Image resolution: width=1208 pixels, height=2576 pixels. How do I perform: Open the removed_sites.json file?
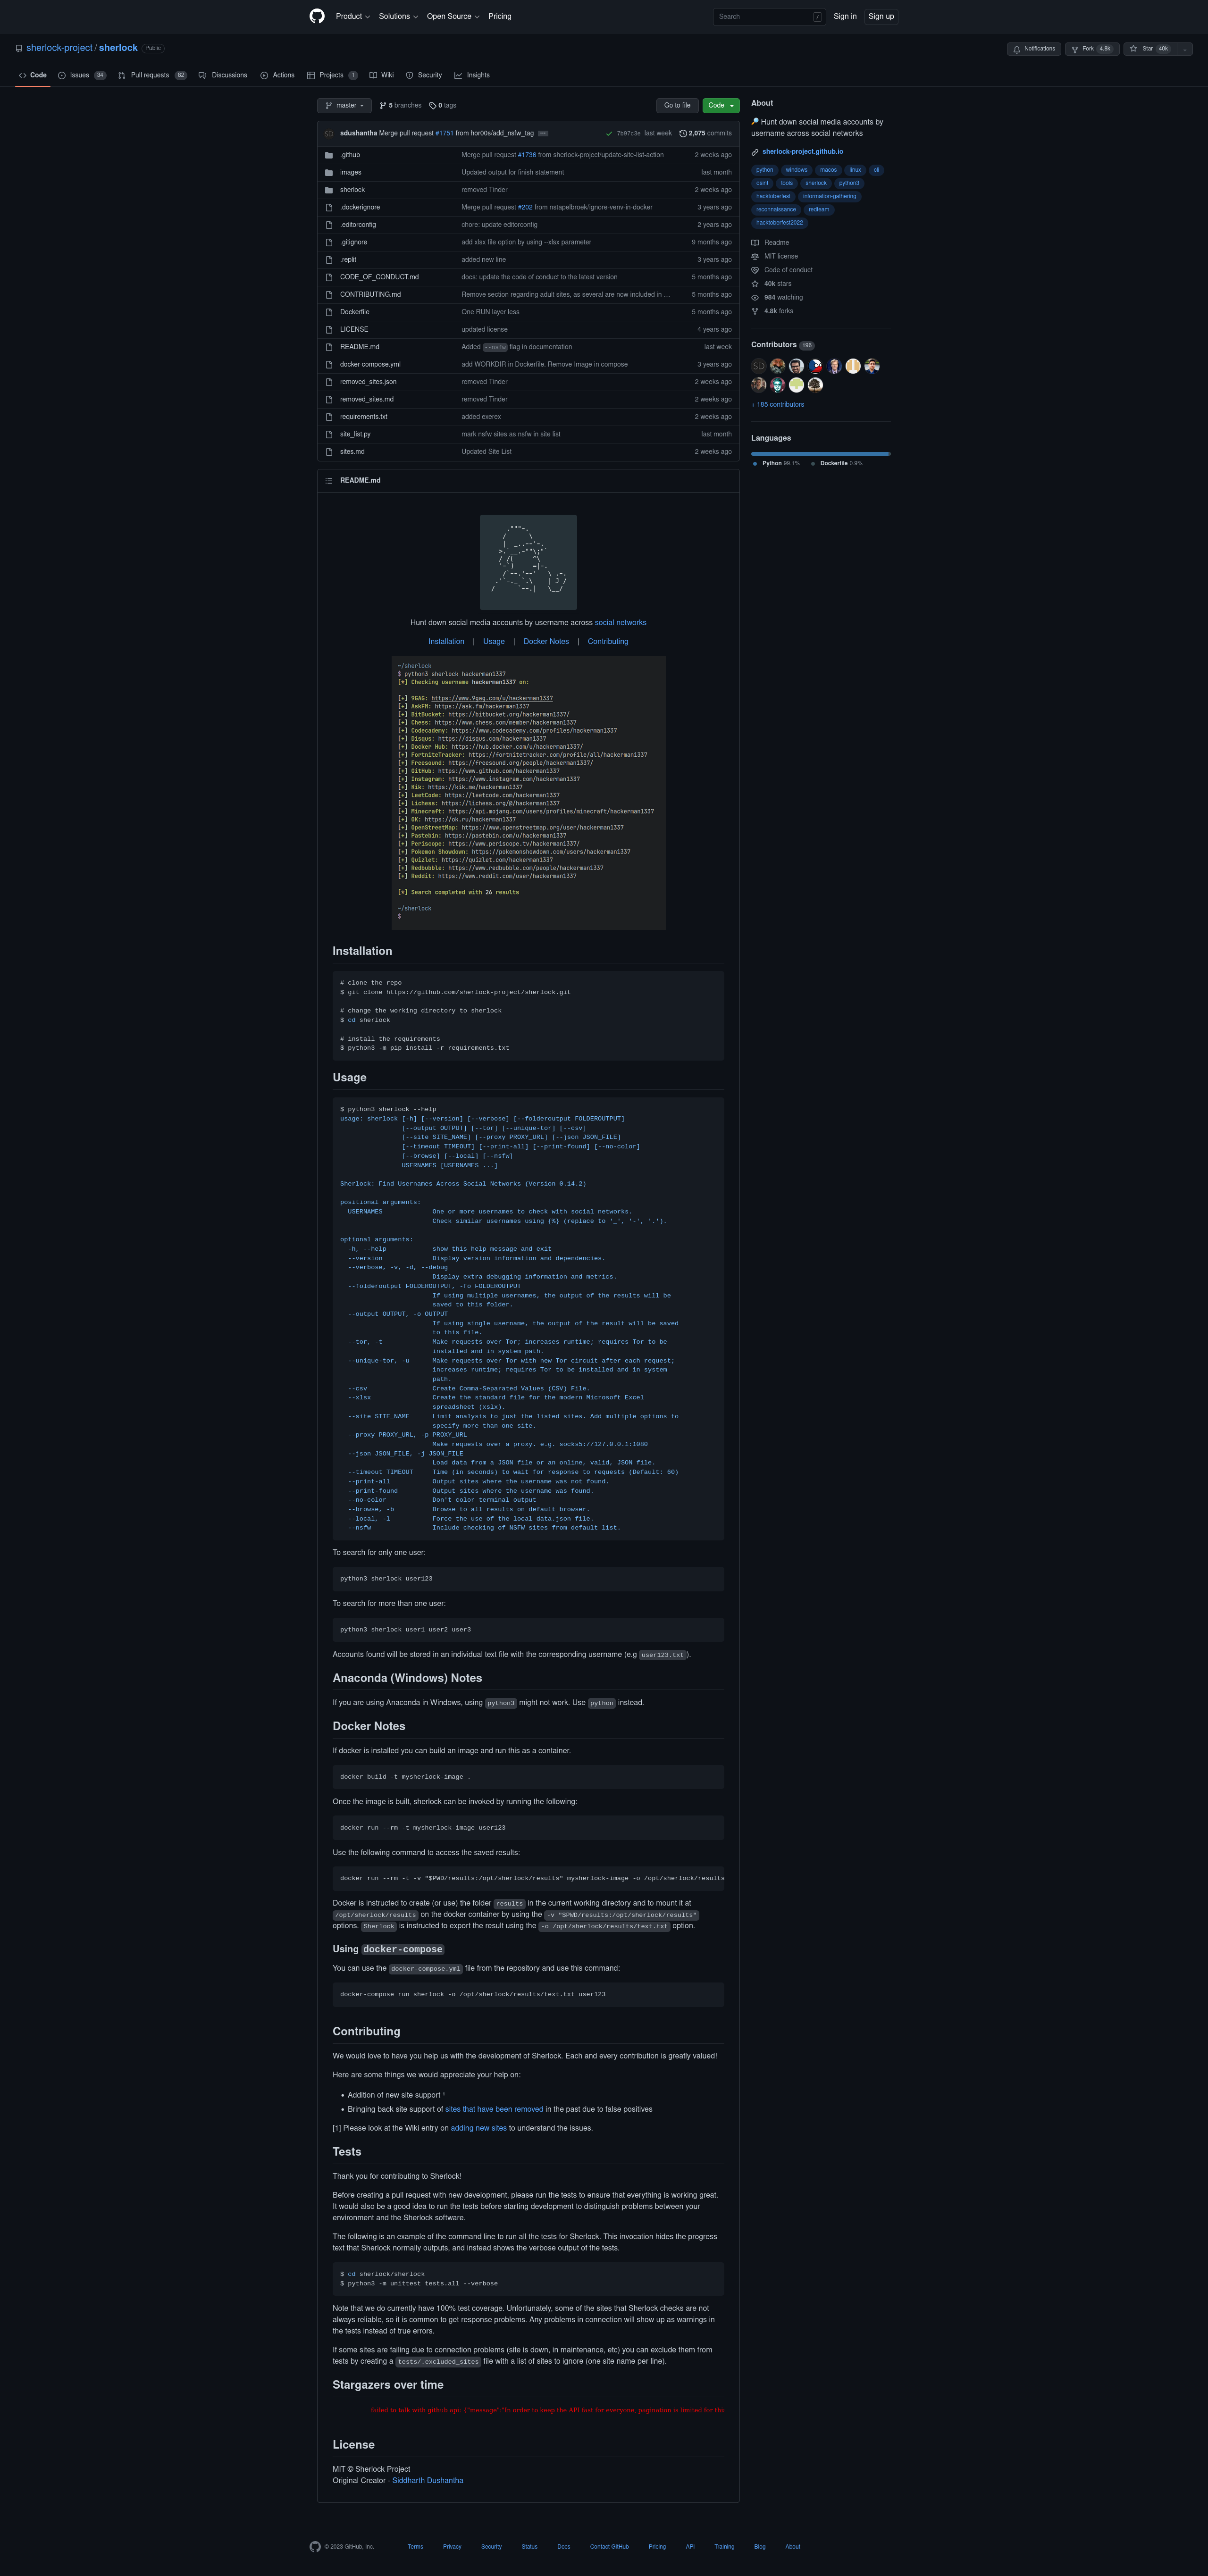click(x=368, y=382)
